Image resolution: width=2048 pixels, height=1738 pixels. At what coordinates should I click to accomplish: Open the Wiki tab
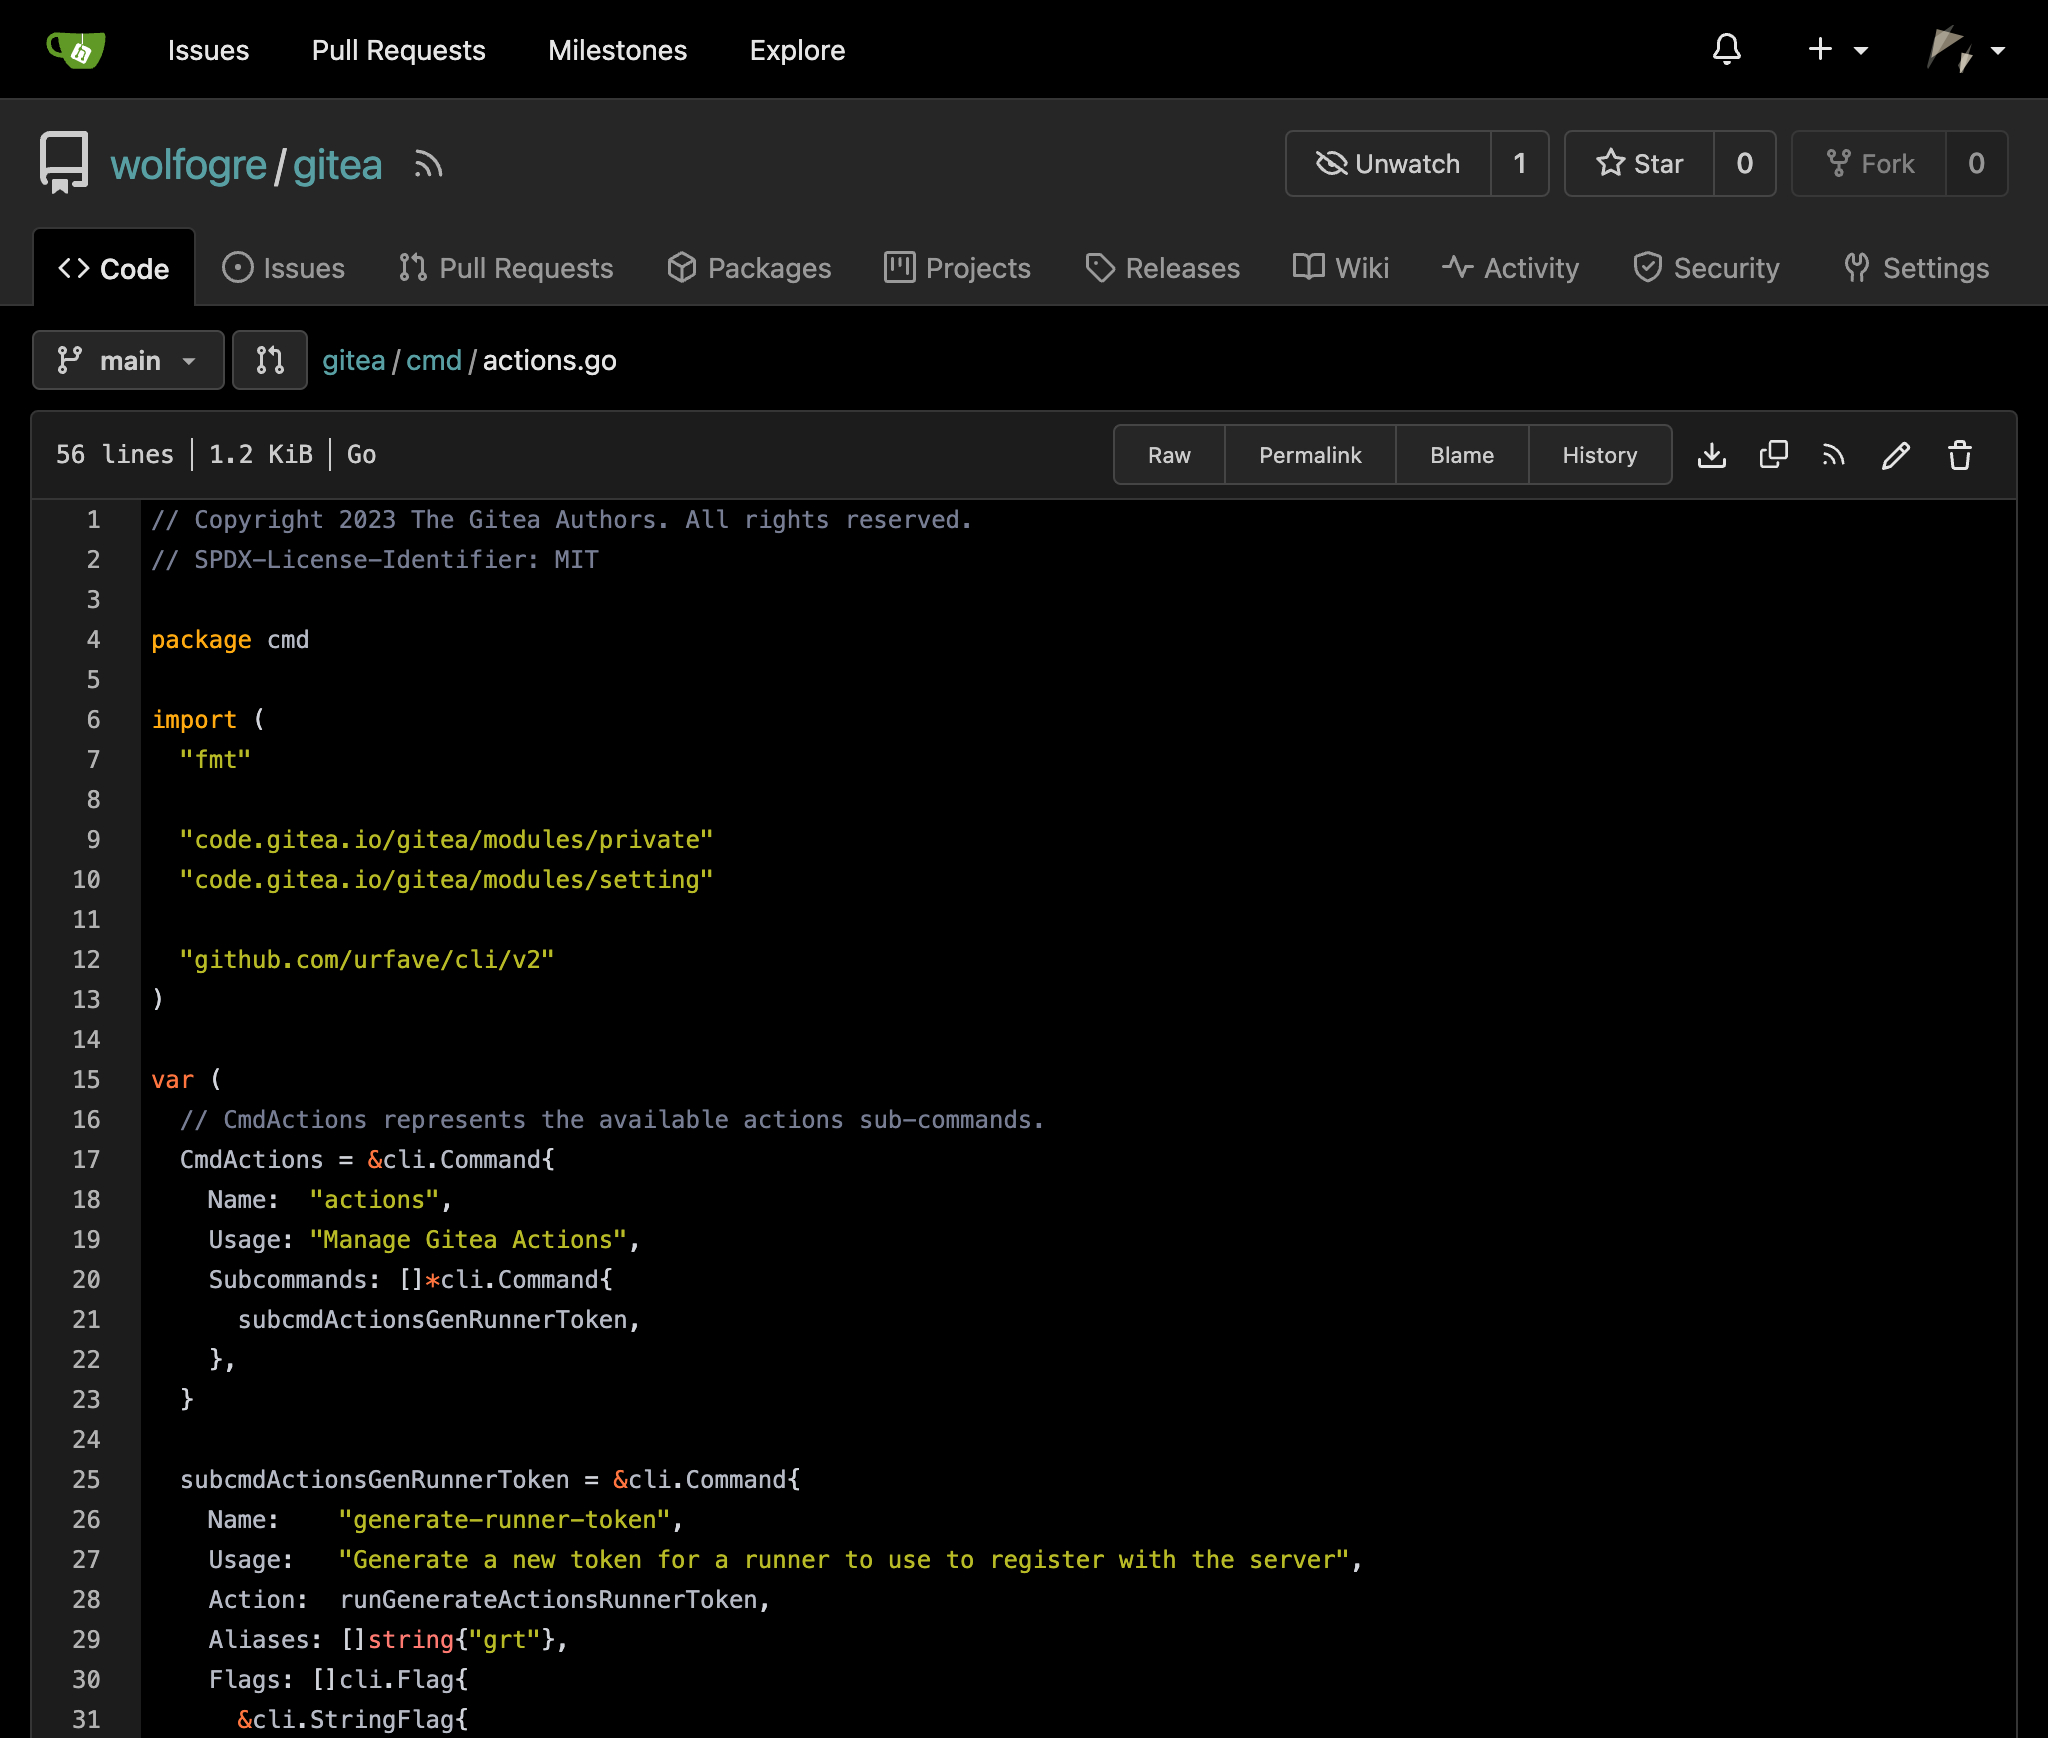point(1340,267)
